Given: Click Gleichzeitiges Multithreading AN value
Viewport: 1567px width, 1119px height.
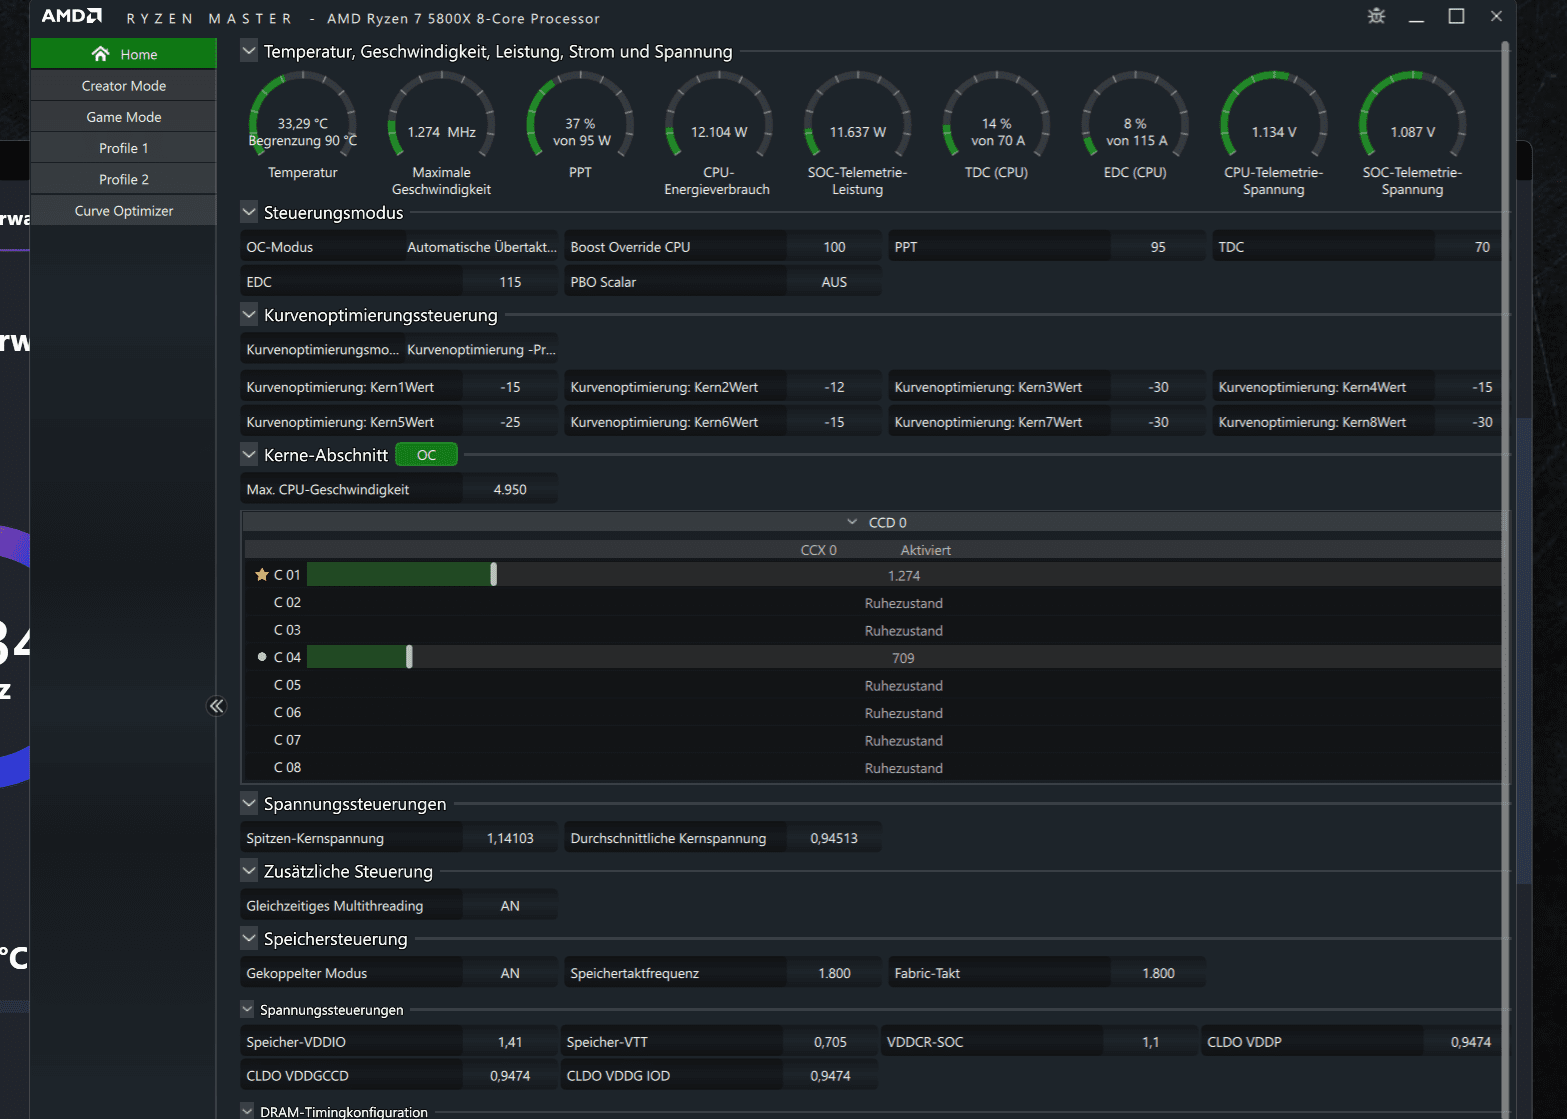Looking at the screenshot, I should (x=510, y=906).
